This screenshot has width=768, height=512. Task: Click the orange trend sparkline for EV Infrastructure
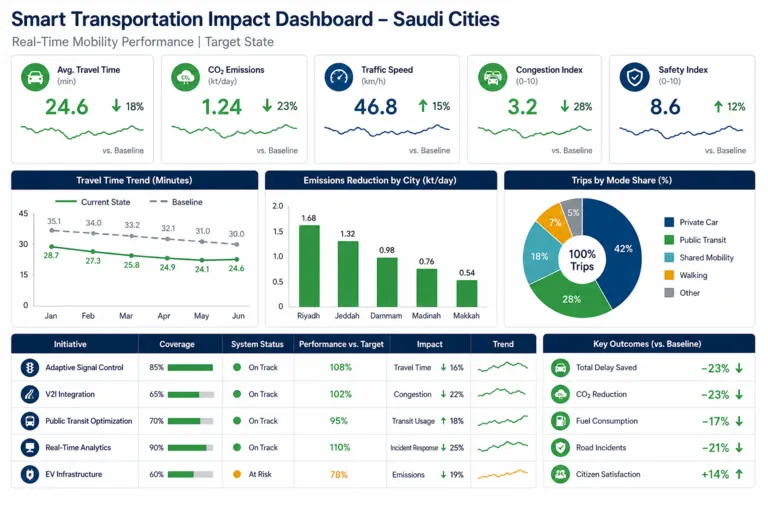click(503, 474)
